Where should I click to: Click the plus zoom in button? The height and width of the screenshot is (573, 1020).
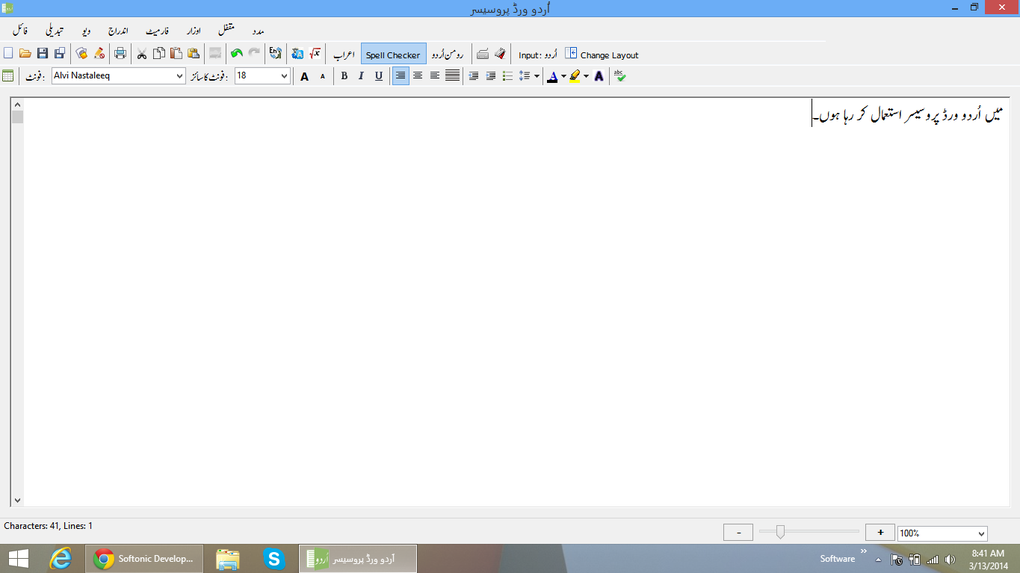[x=880, y=533]
